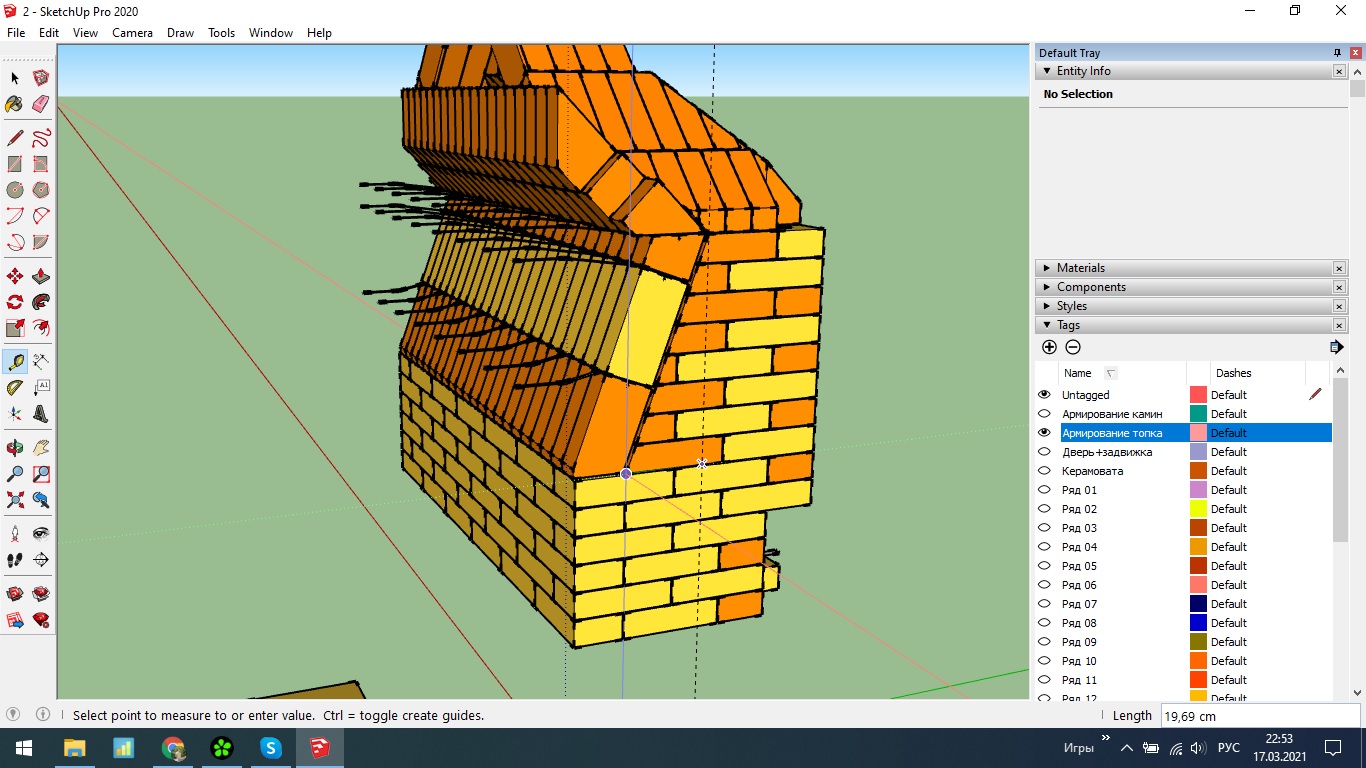Open the Camera menu
Image resolution: width=1366 pixels, height=768 pixels.
pyautogui.click(x=132, y=33)
